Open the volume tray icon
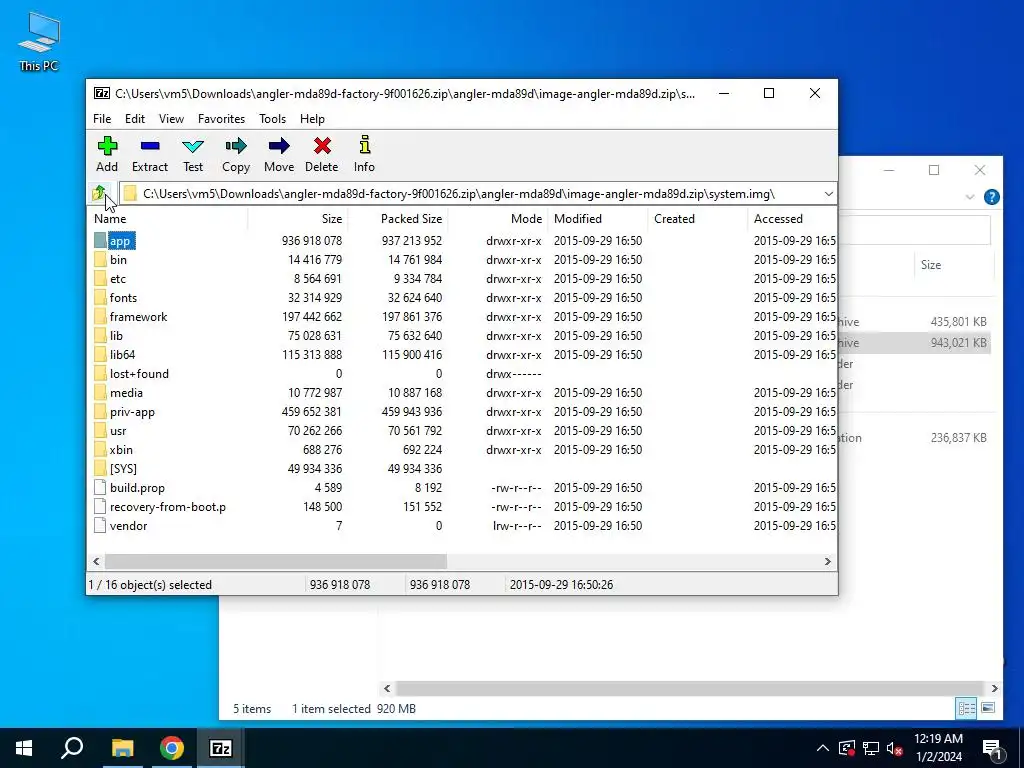1024x768 pixels. coord(895,748)
